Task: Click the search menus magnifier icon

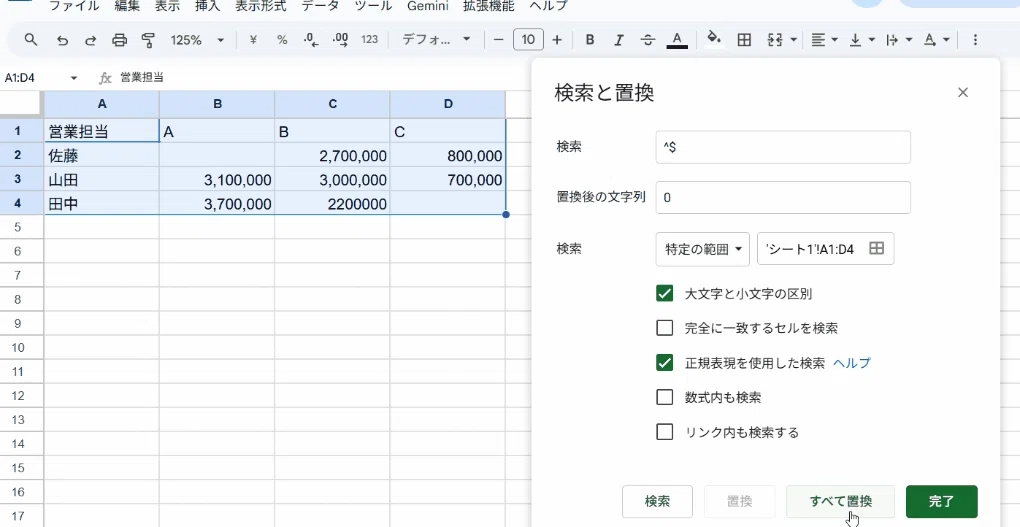Action: pos(31,40)
